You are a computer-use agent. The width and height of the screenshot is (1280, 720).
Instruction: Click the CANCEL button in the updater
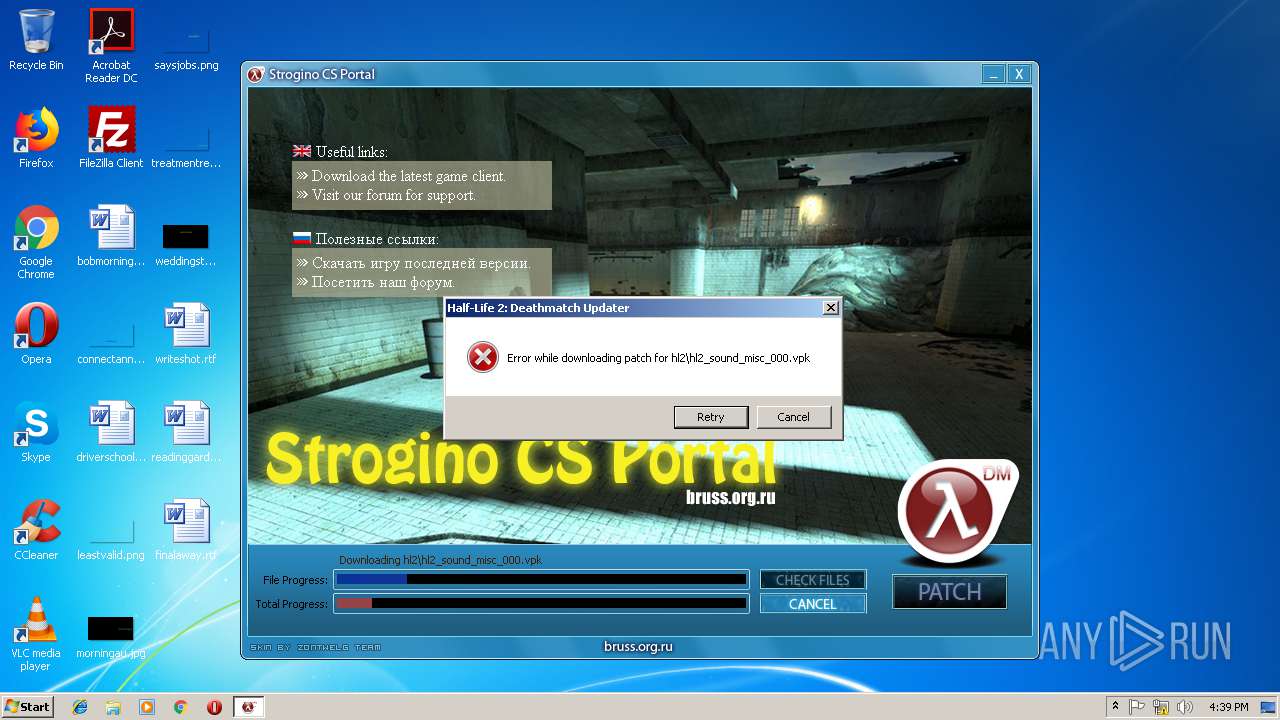pyautogui.click(x=813, y=604)
